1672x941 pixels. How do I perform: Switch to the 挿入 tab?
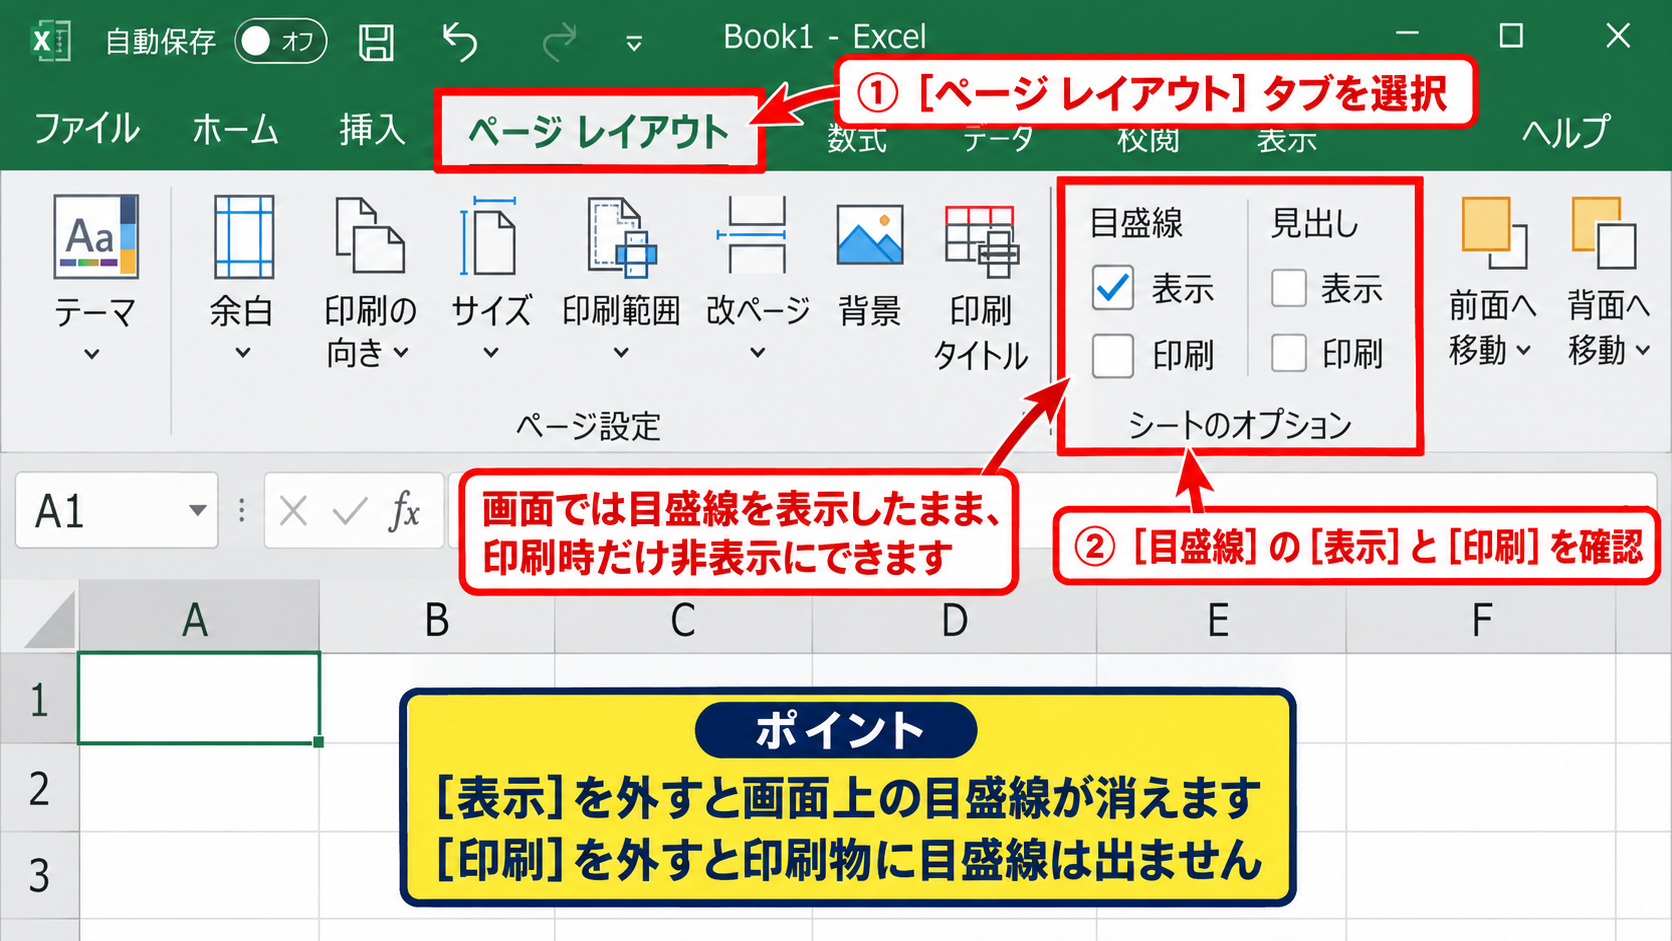click(x=371, y=129)
